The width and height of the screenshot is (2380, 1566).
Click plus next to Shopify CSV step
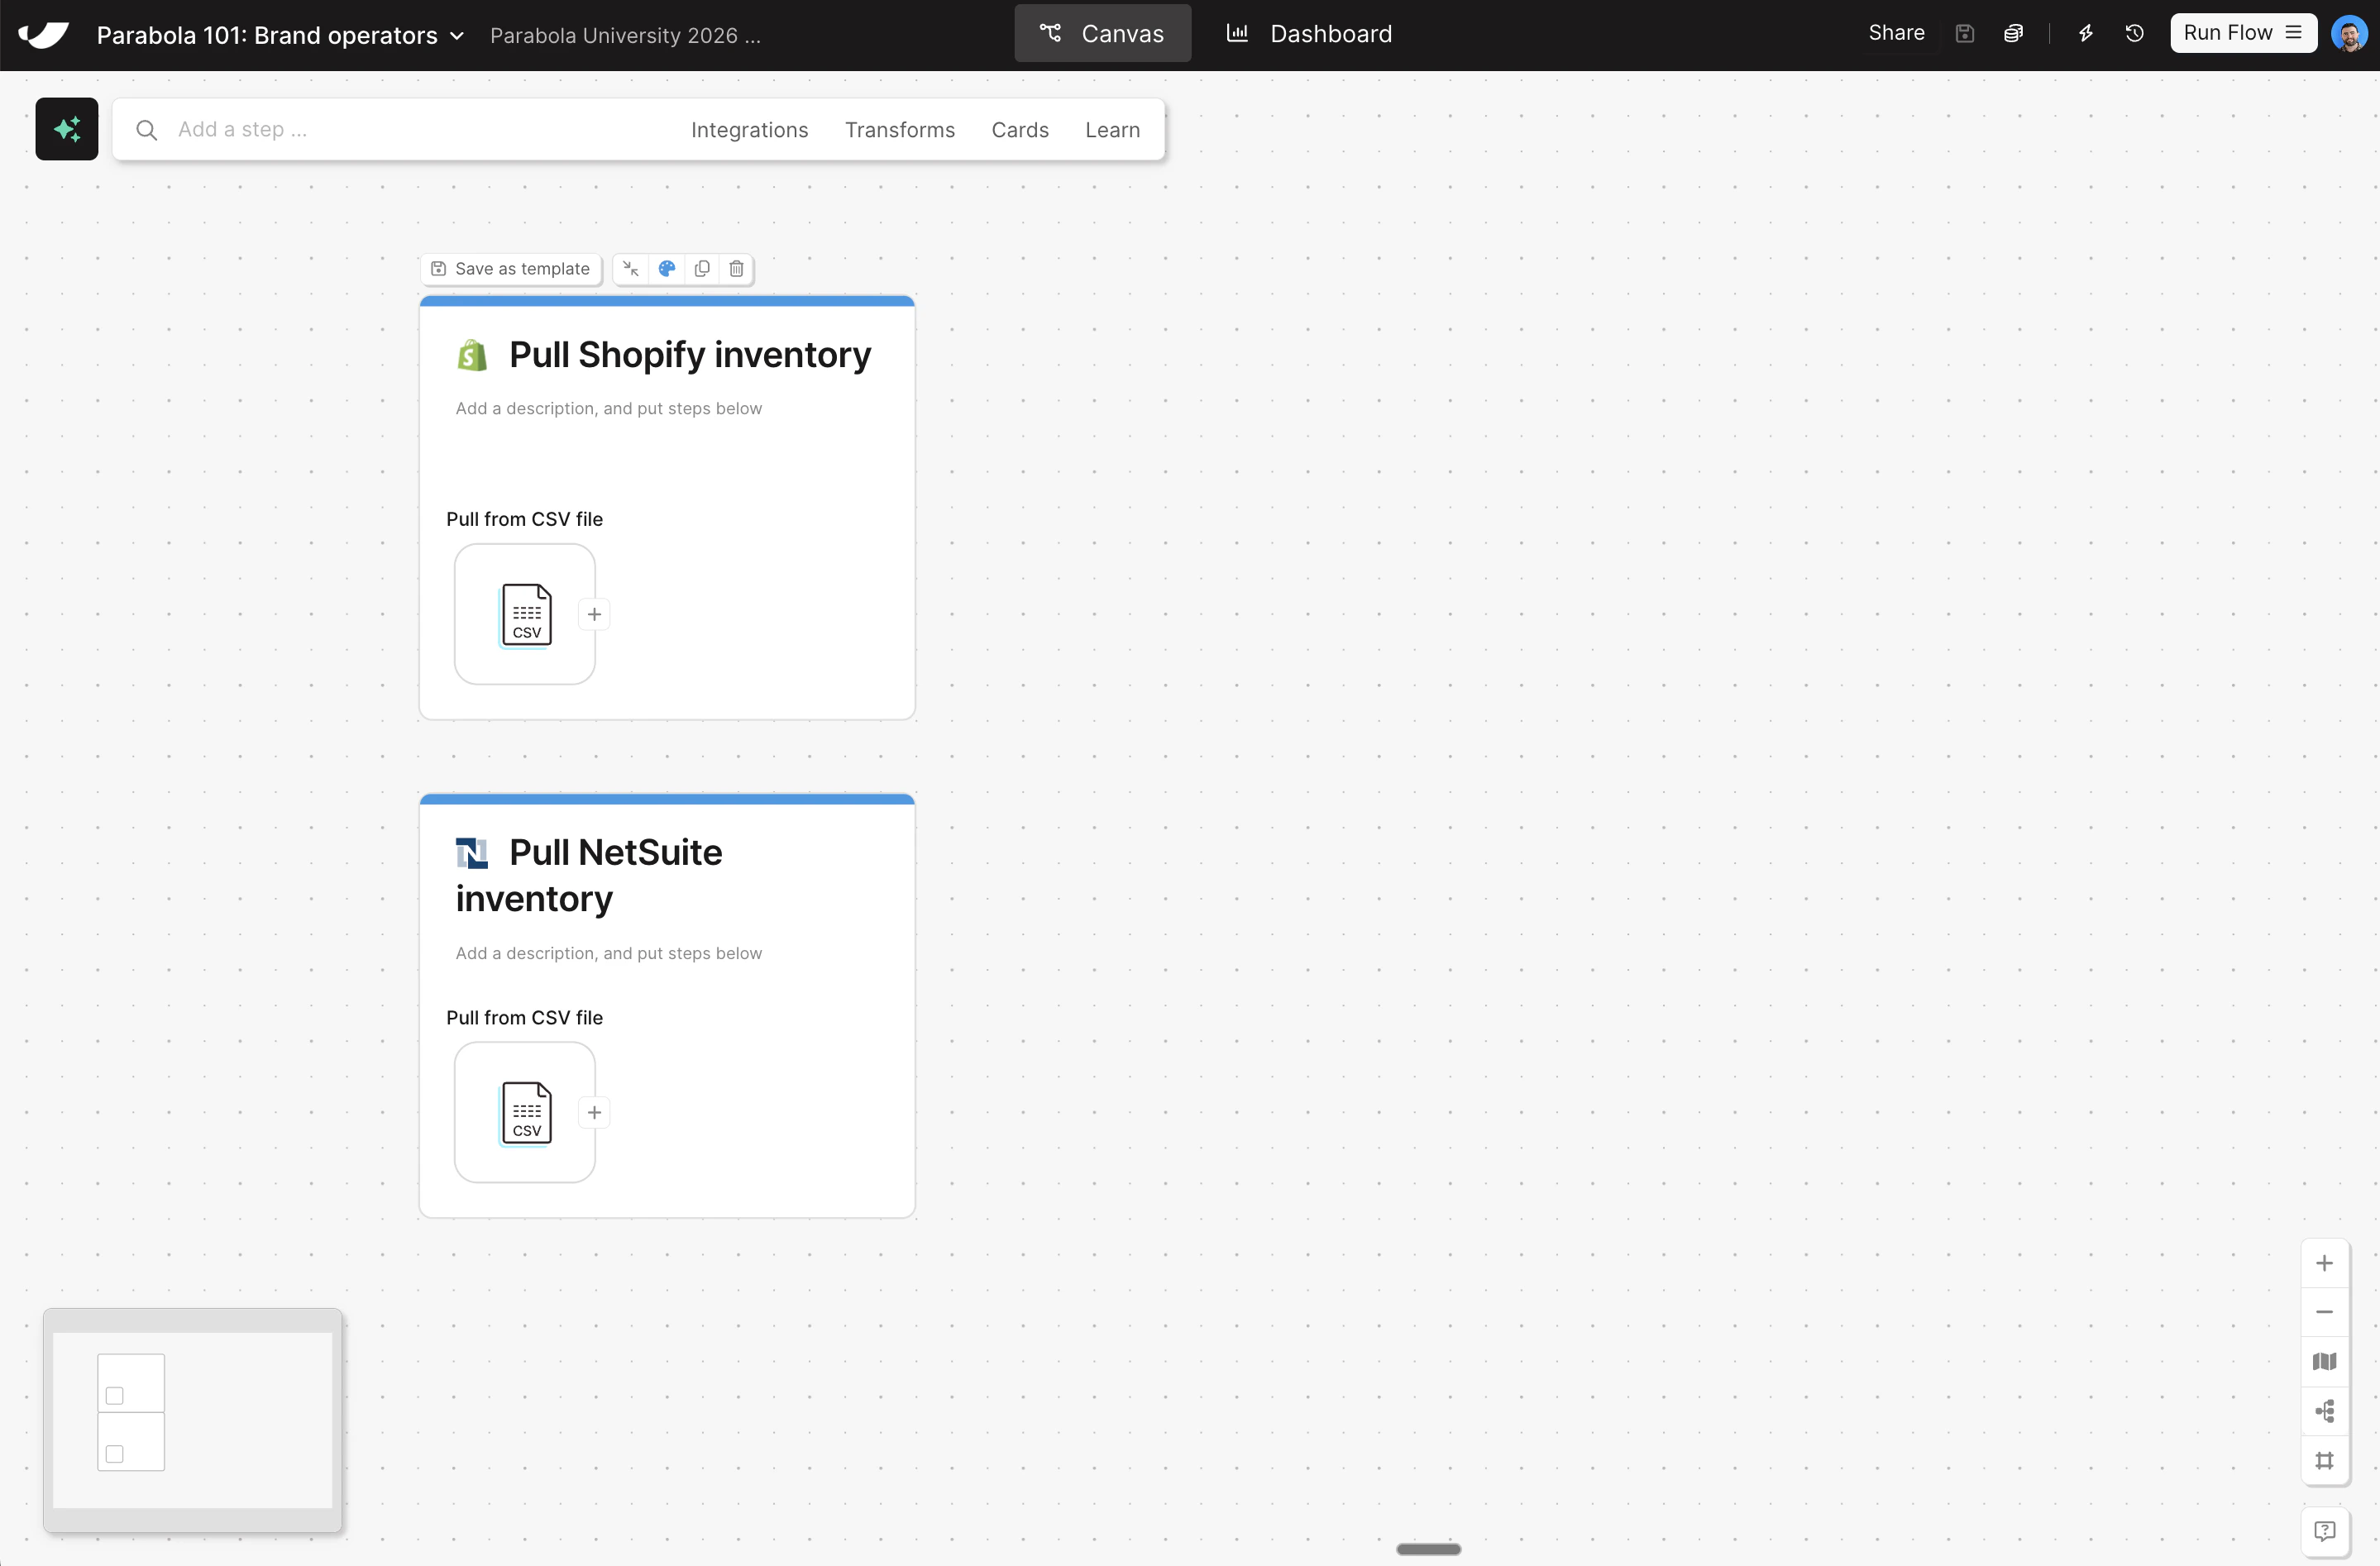(595, 614)
